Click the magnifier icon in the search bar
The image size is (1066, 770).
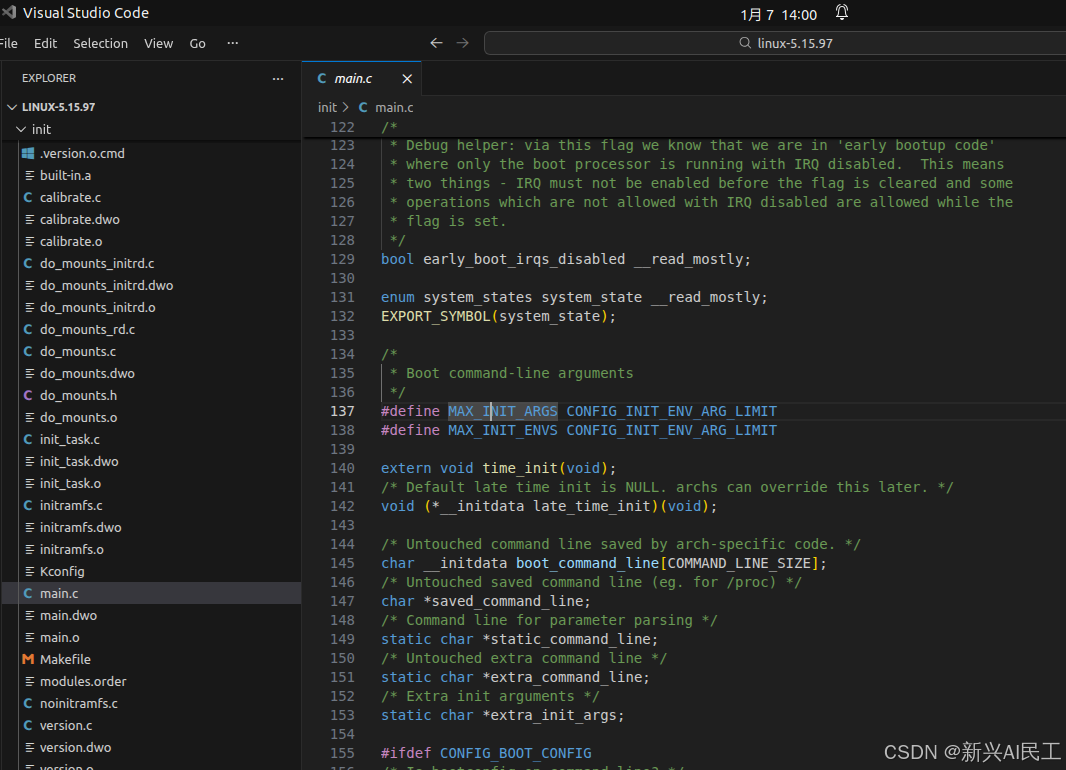pyautogui.click(x=744, y=43)
